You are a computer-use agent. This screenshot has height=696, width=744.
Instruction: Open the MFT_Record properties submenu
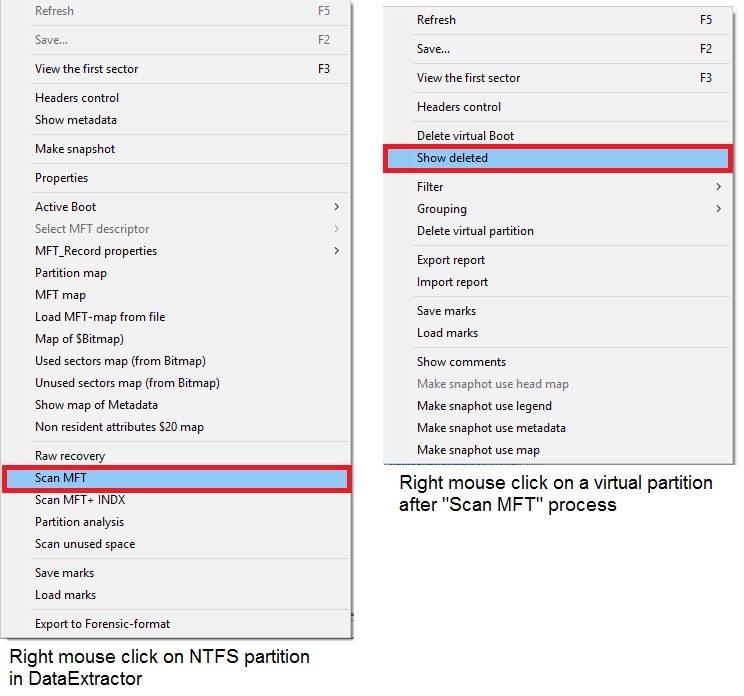96,251
